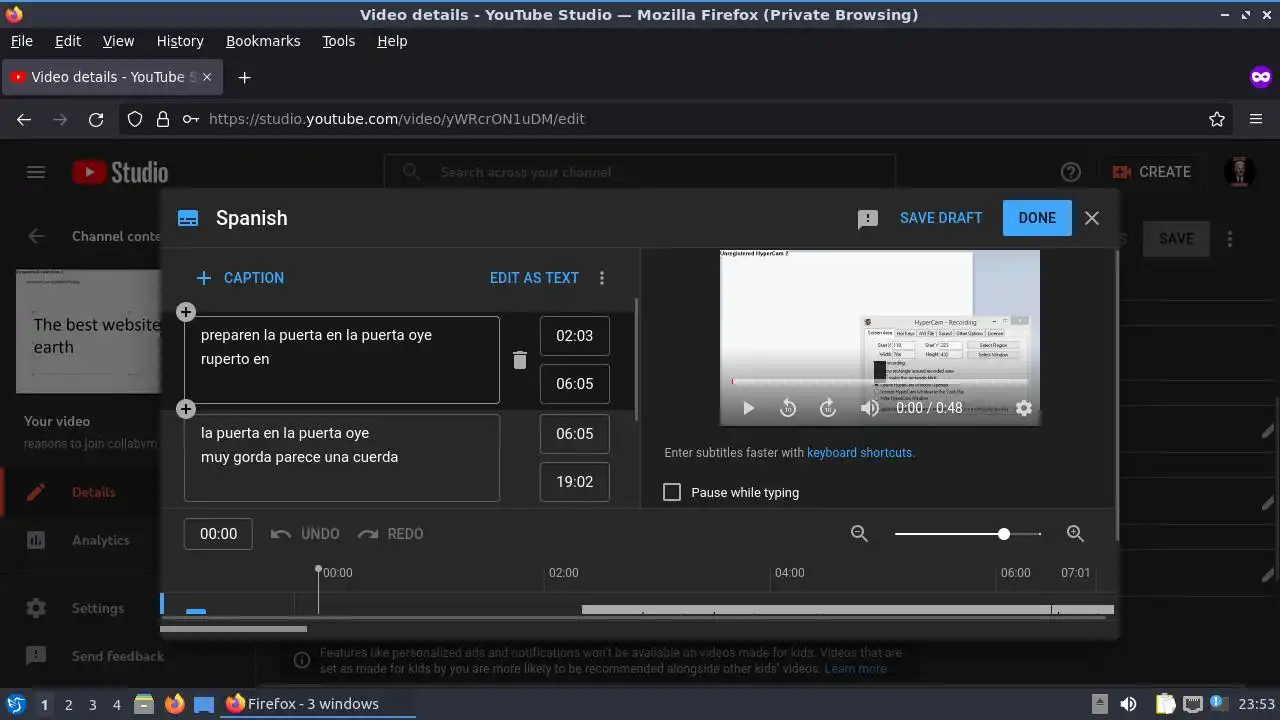
Task: Click the REDO button
Action: pyautogui.click(x=391, y=534)
